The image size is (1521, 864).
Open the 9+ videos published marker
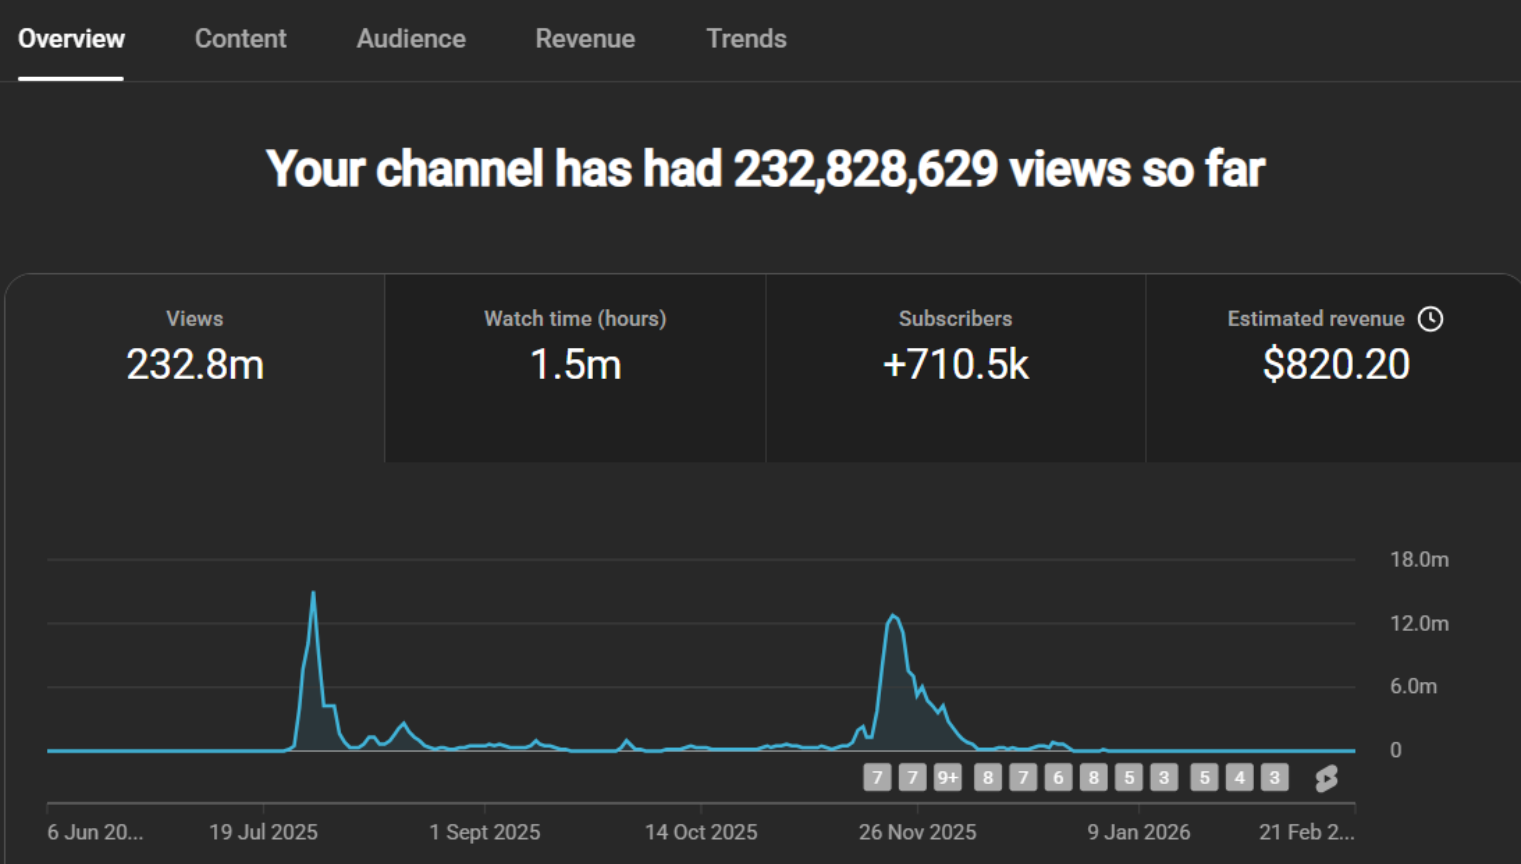click(947, 778)
